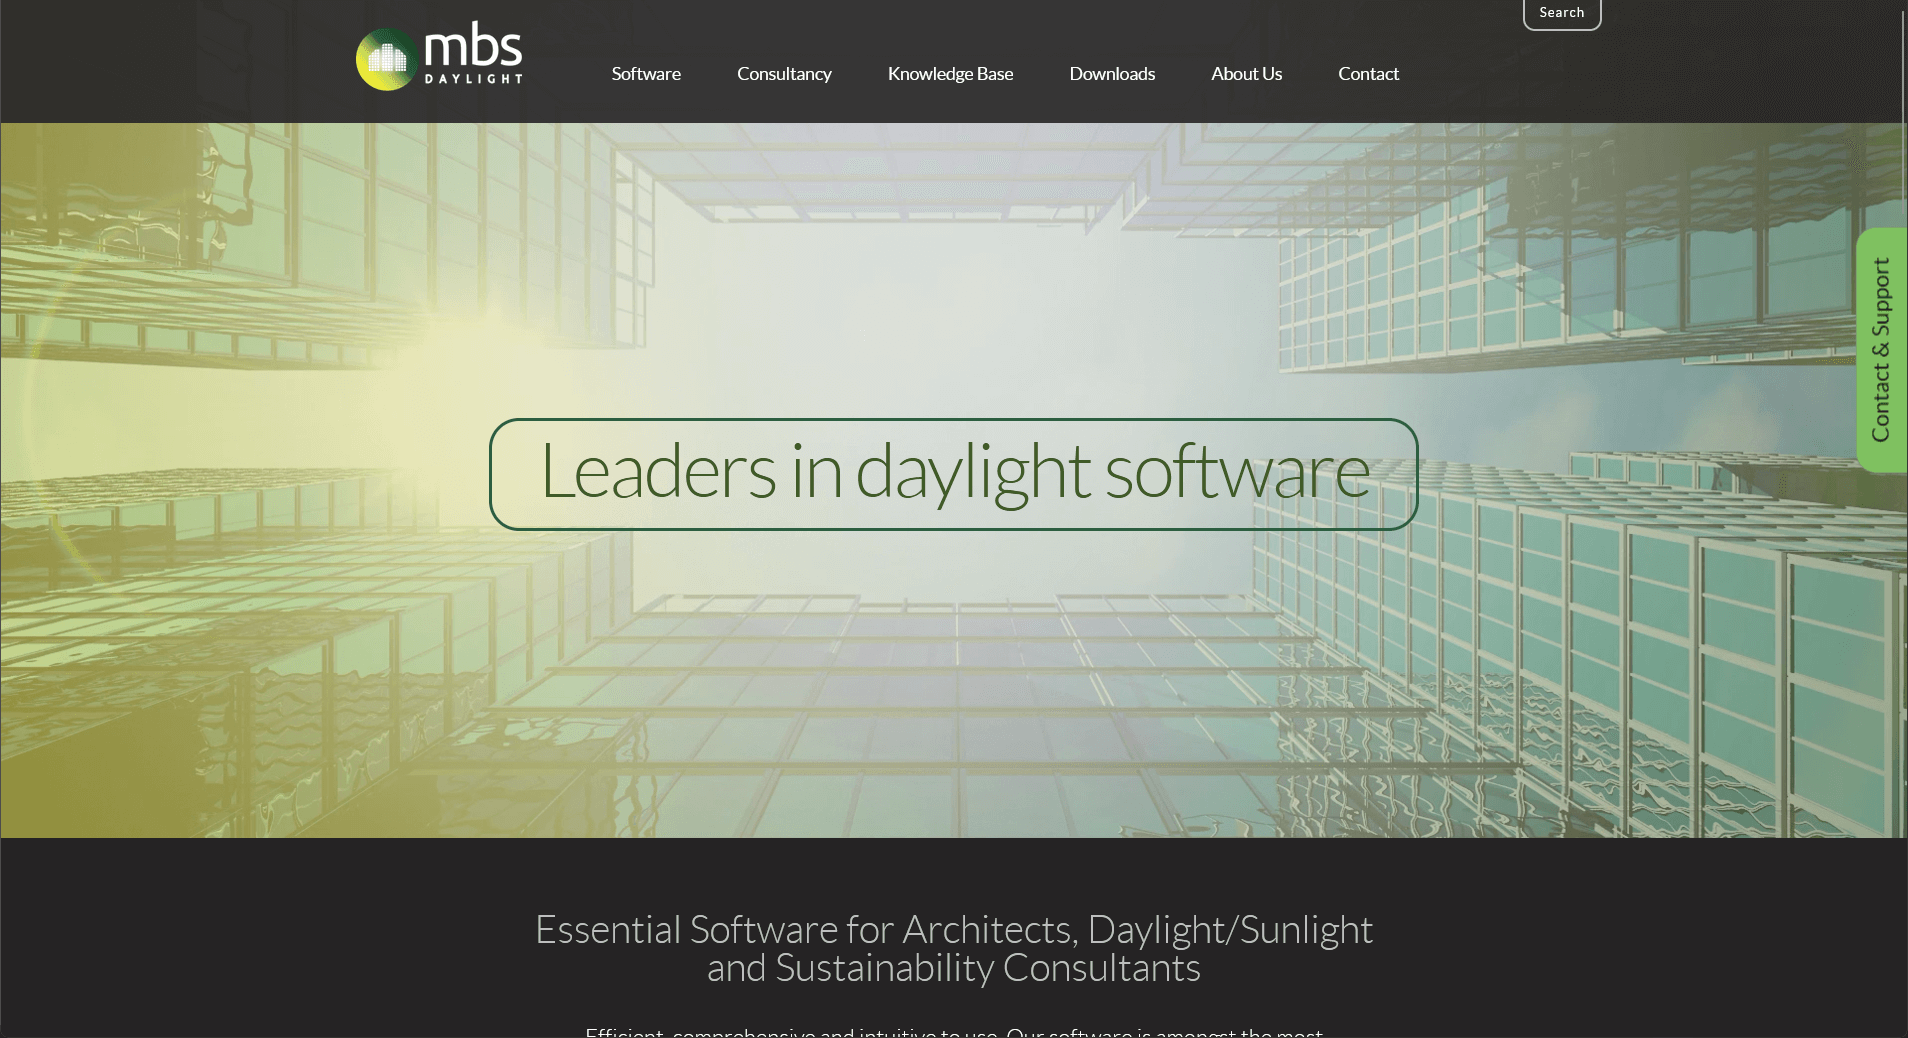Go to Knowledge Base page
1908x1038 pixels.
point(950,74)
